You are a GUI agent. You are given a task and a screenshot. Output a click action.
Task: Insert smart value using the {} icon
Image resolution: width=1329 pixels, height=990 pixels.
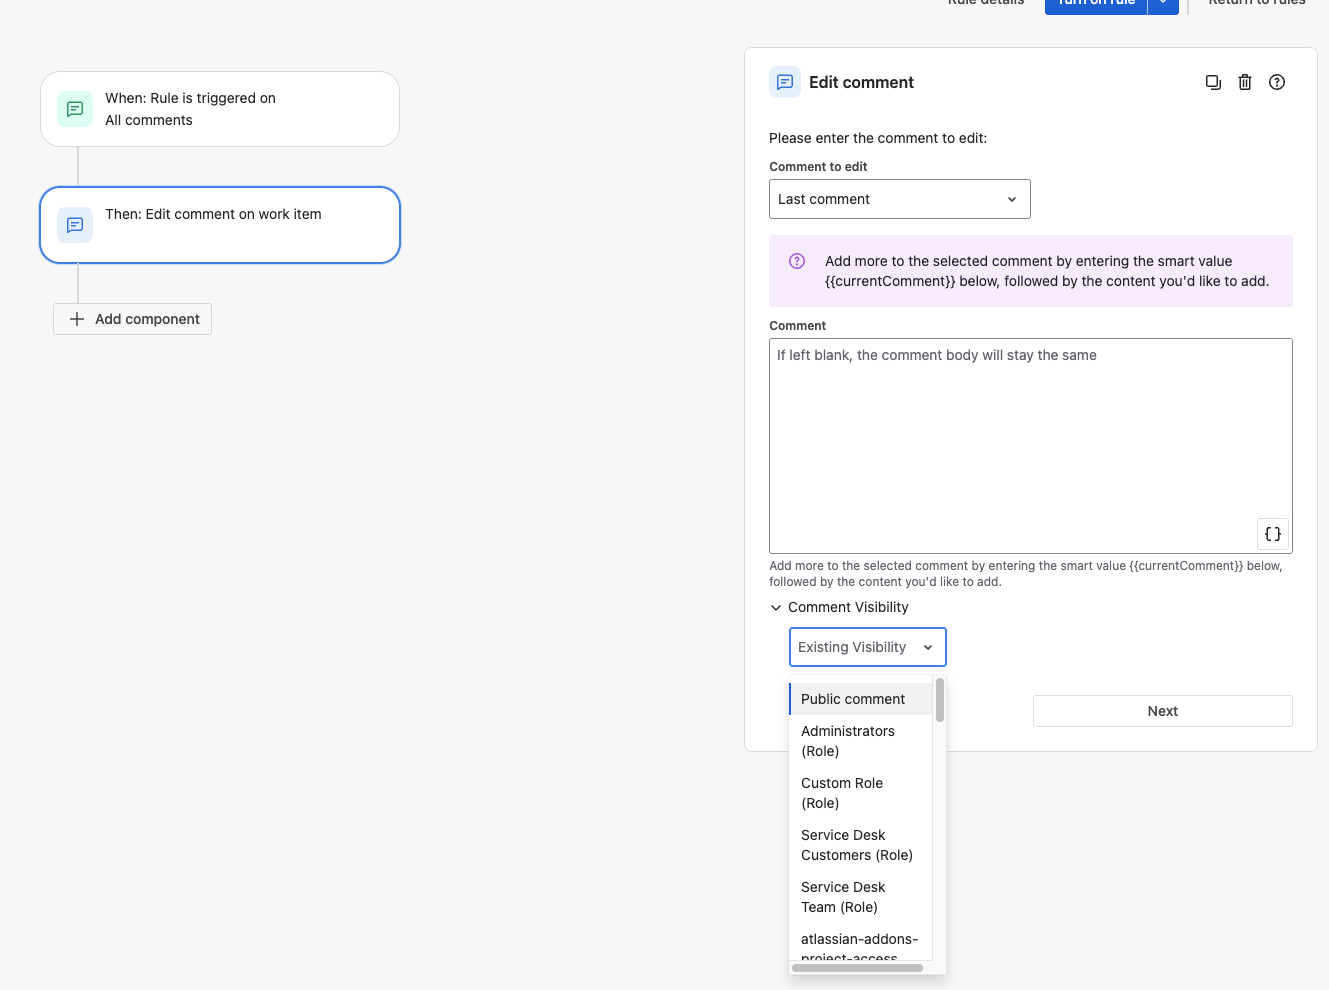point(1272,533)
